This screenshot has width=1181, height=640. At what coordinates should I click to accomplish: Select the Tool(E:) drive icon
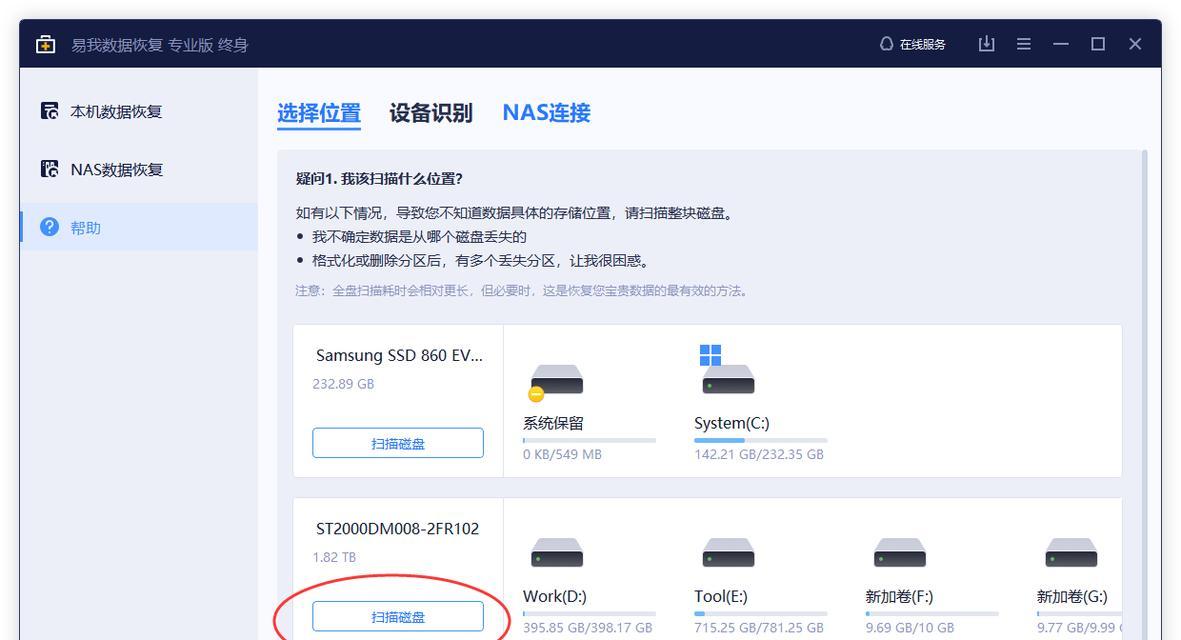[728, 553]
